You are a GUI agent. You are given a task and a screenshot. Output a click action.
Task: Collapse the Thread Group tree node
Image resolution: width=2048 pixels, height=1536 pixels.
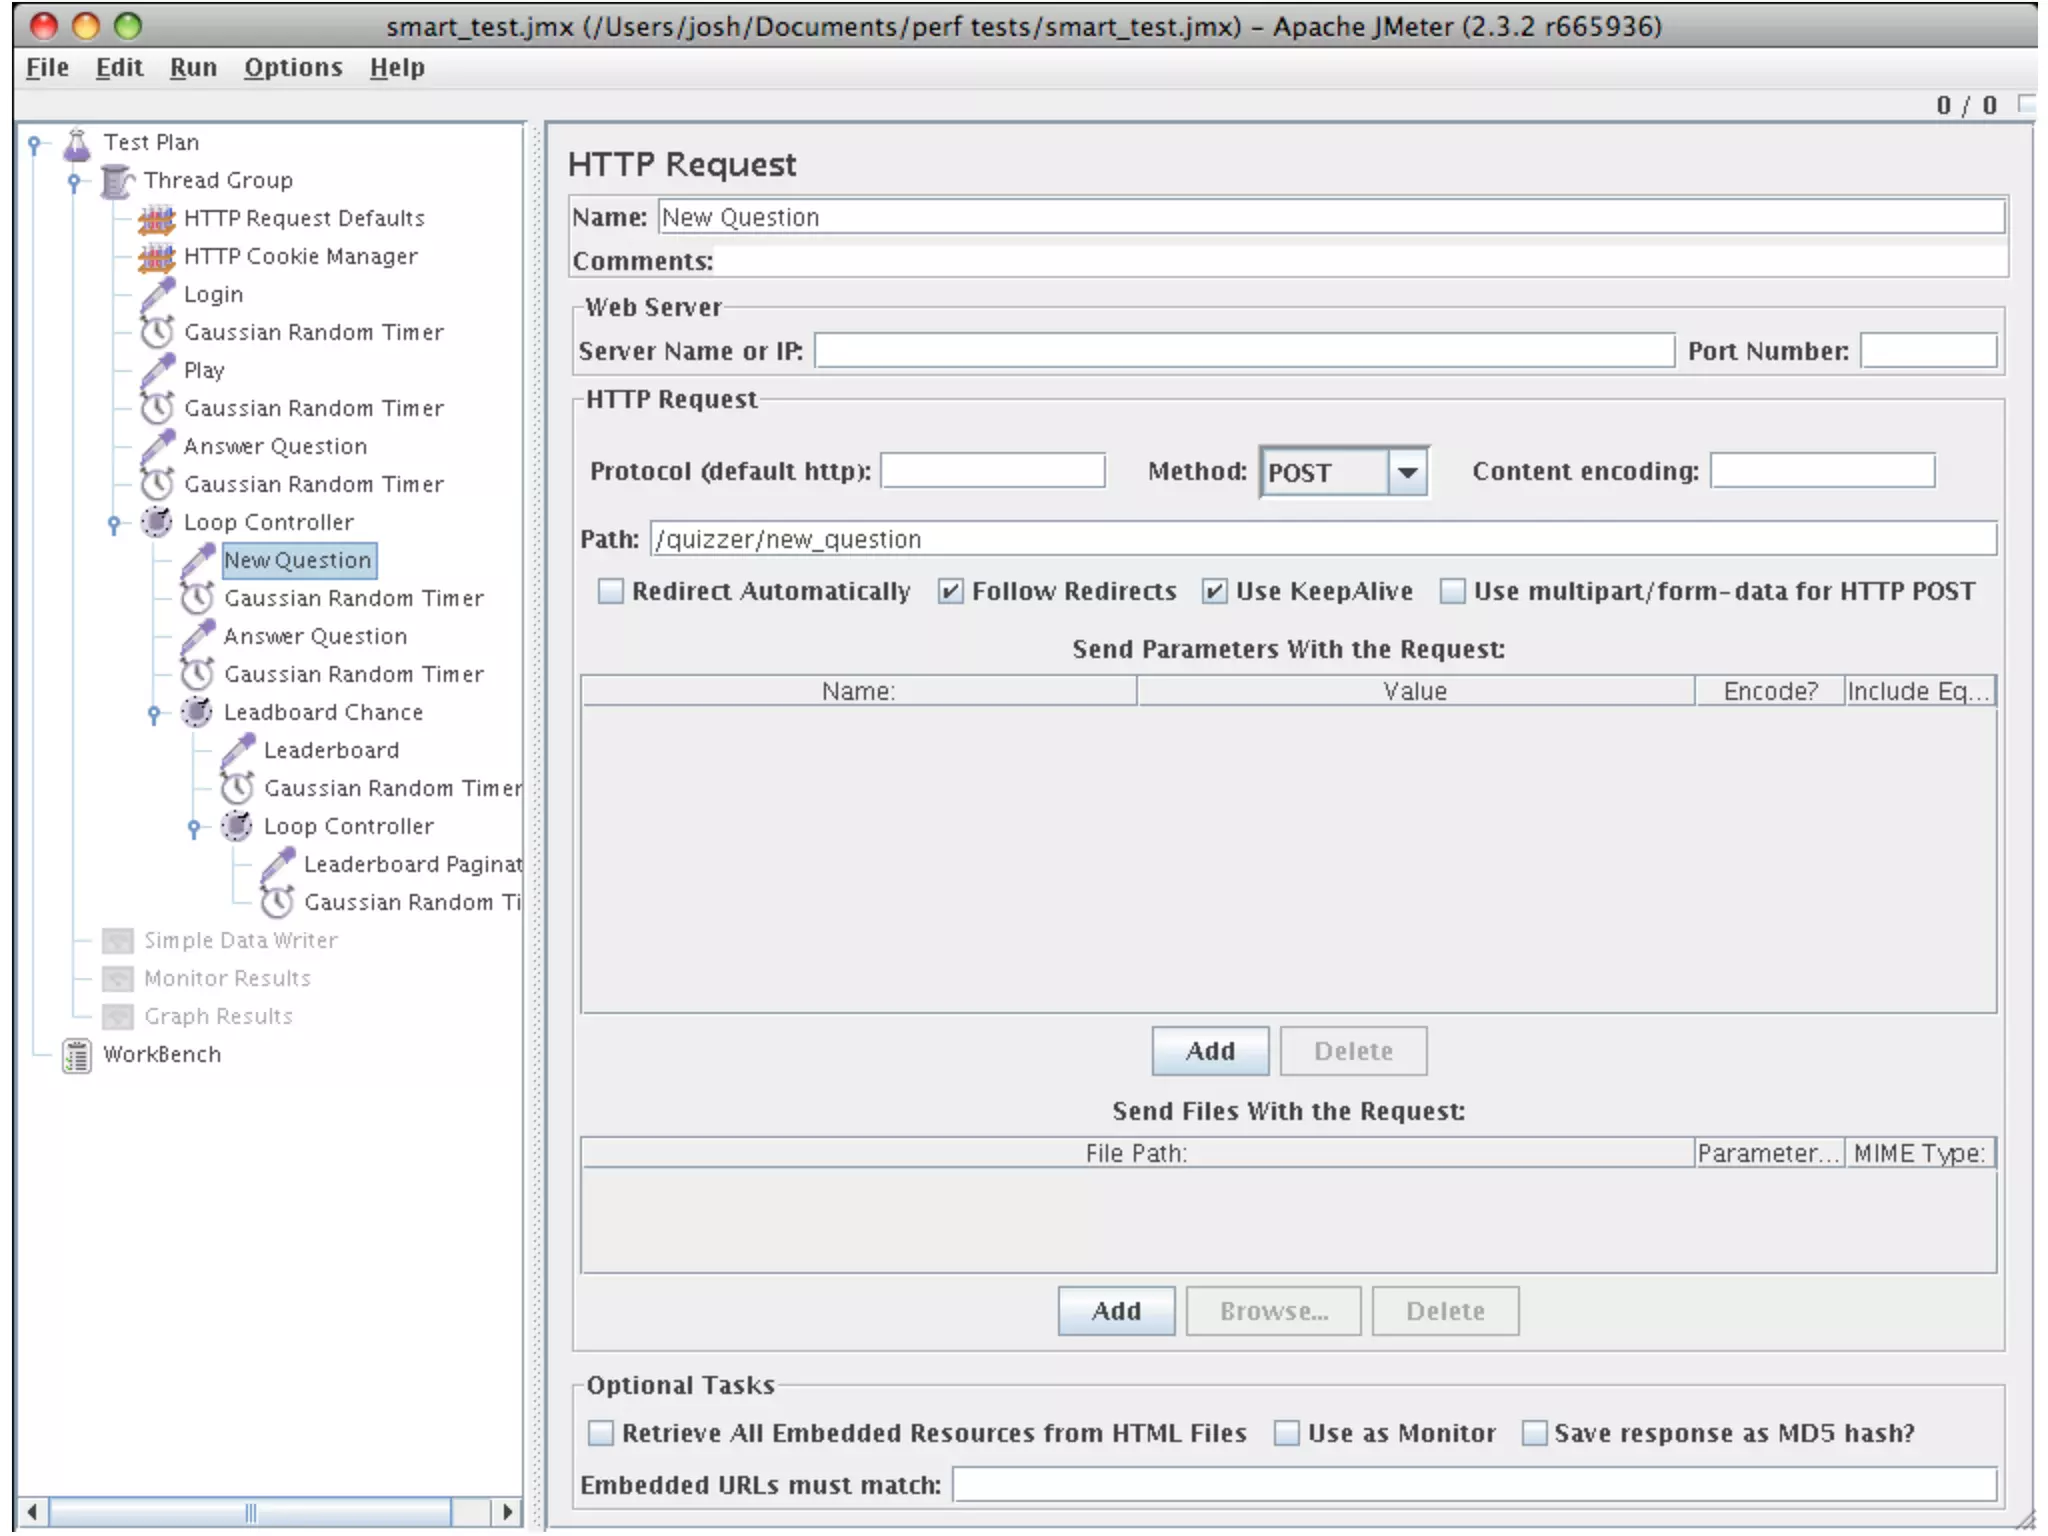[x=74, y=181]
